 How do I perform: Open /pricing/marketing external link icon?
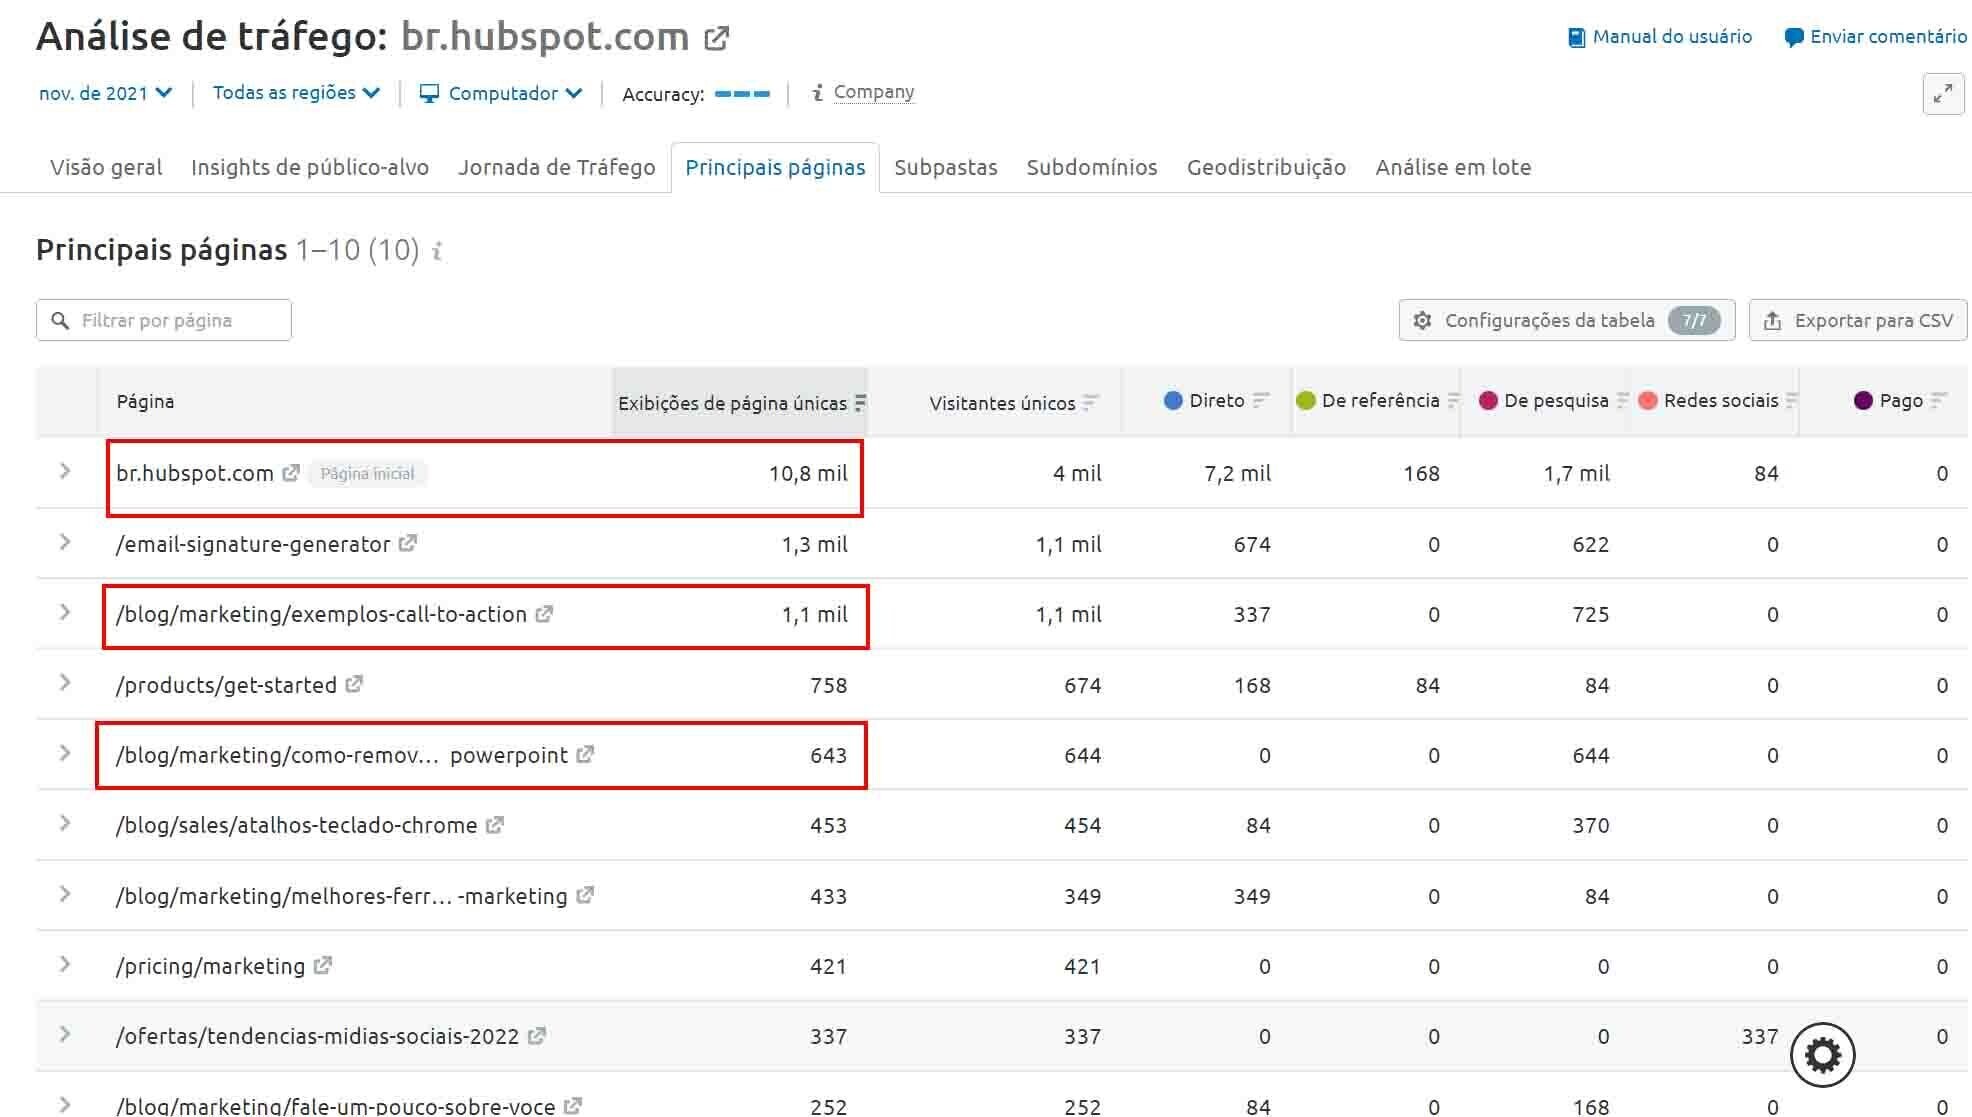[x=322, y=965]
